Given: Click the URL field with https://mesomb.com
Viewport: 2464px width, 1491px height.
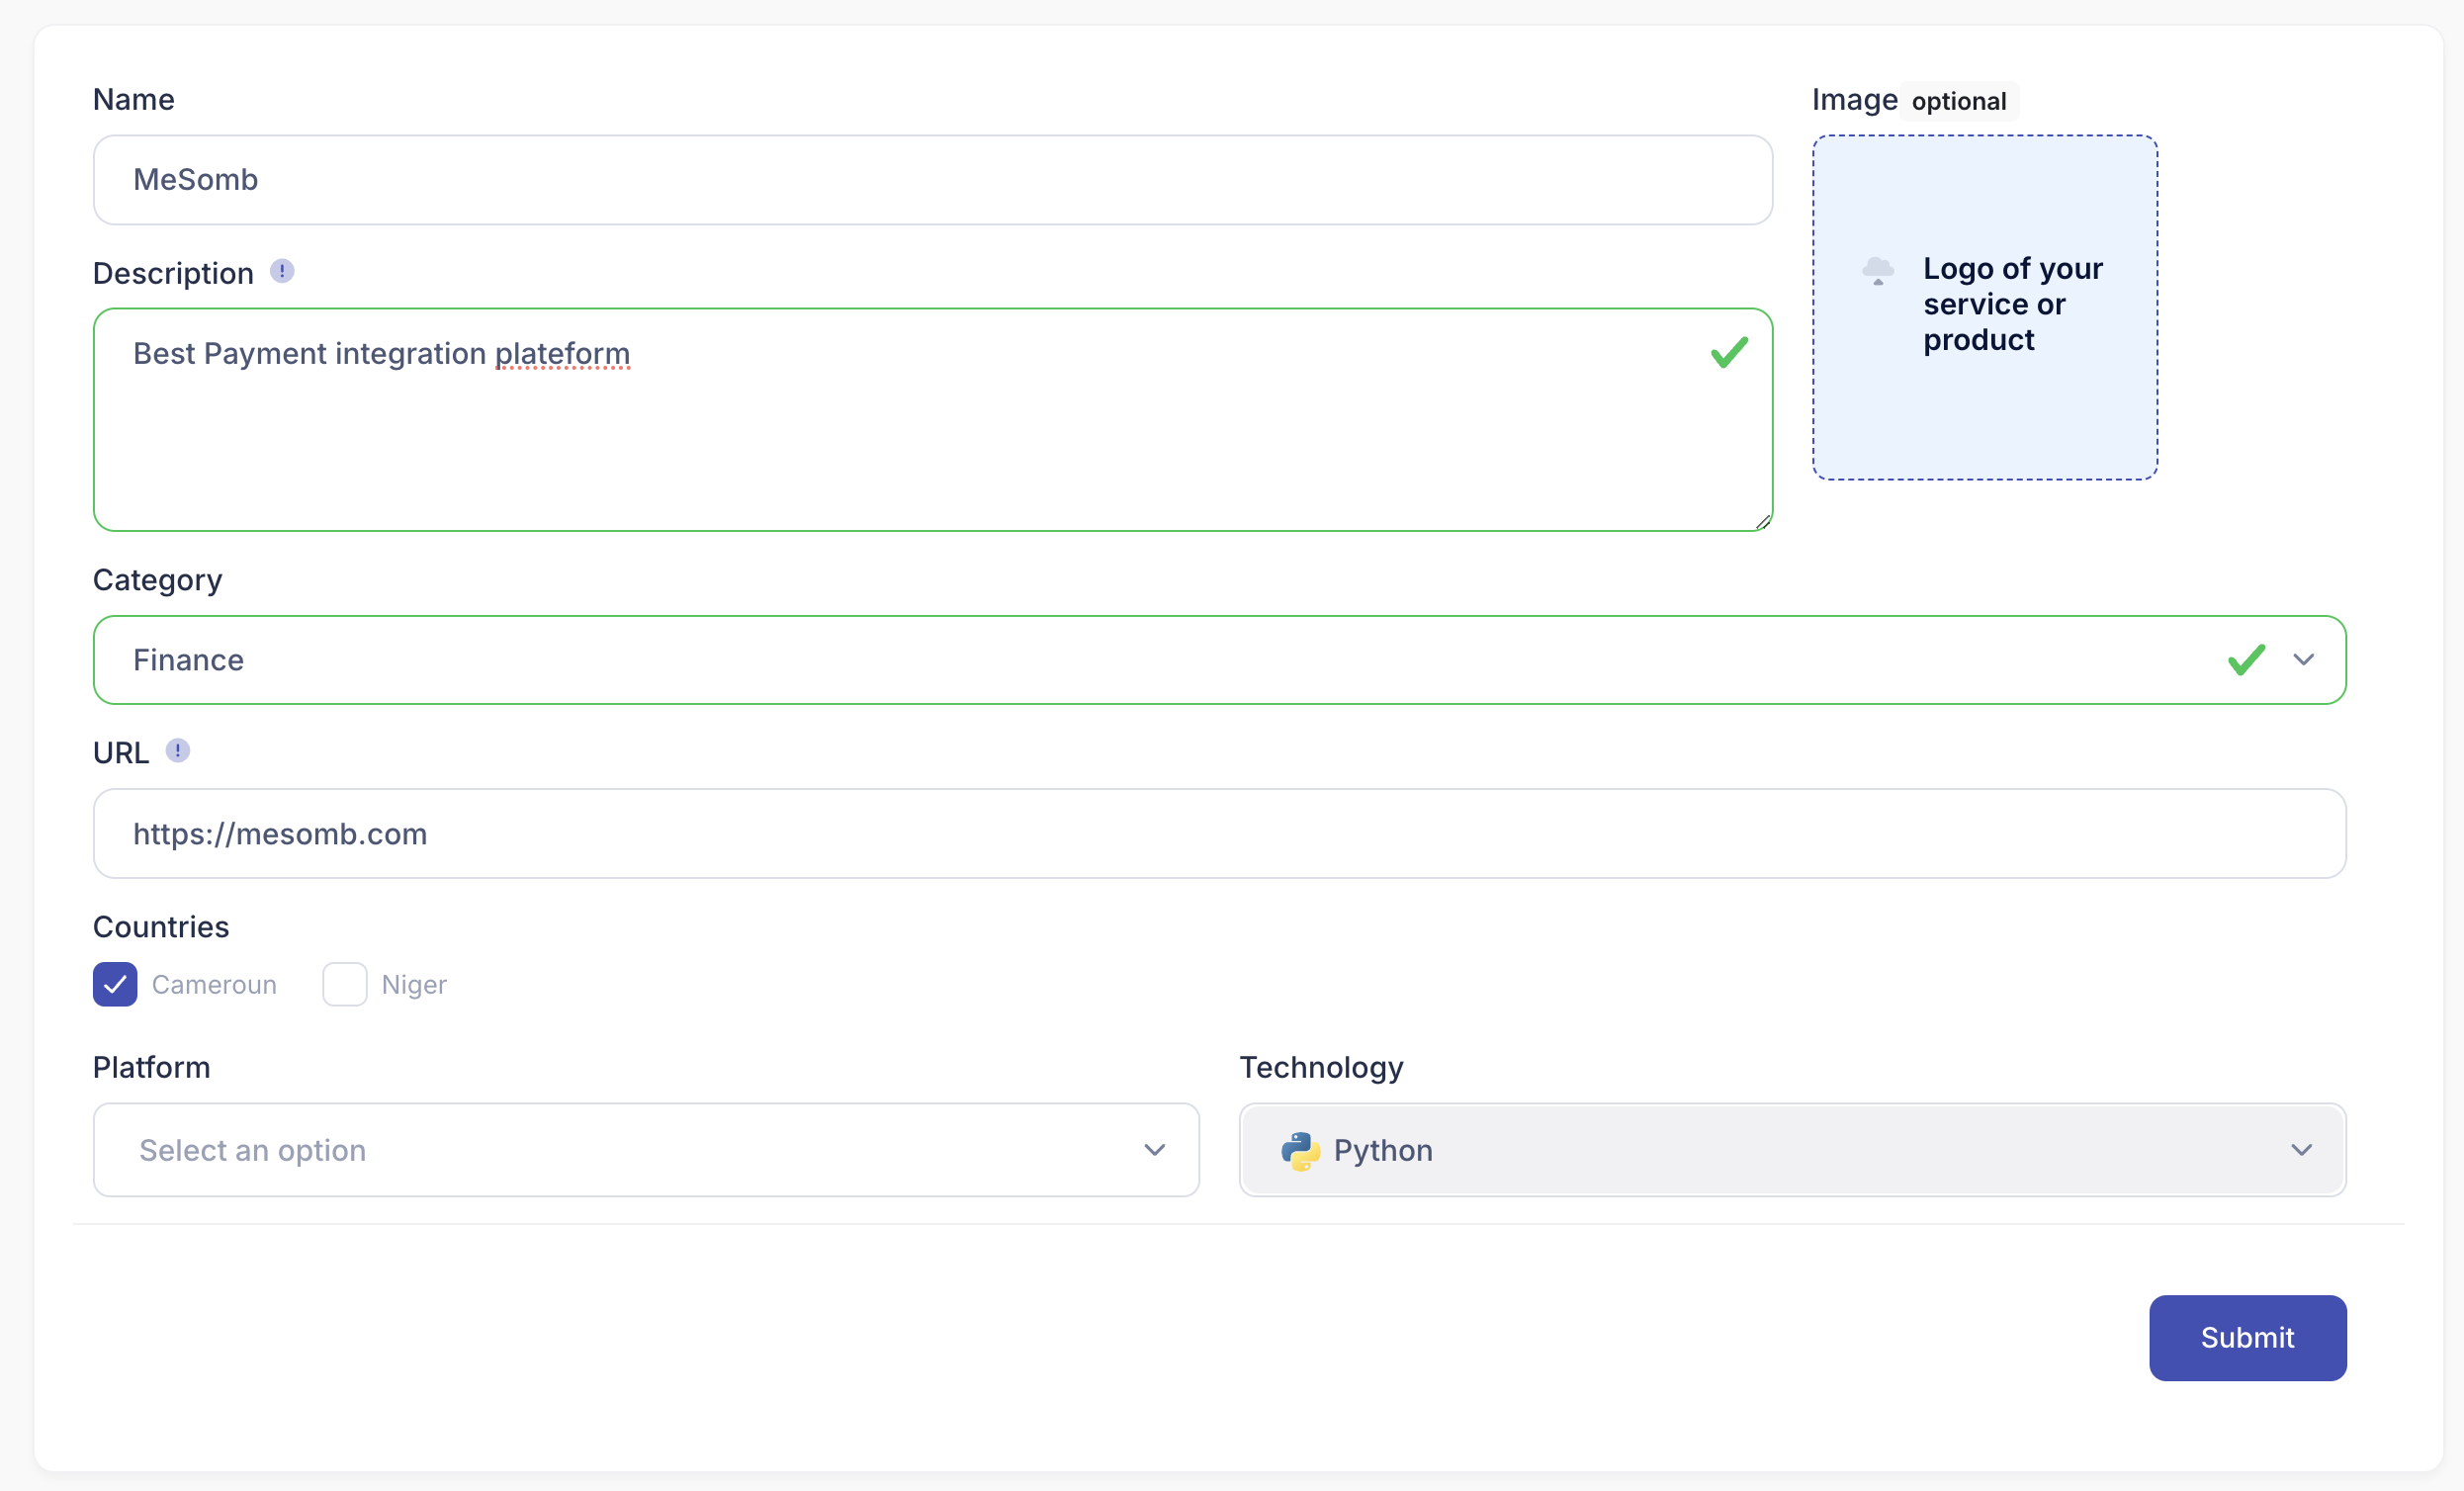Looking at the screenshot, I should pyautogui.click(x=1219, y=834).
